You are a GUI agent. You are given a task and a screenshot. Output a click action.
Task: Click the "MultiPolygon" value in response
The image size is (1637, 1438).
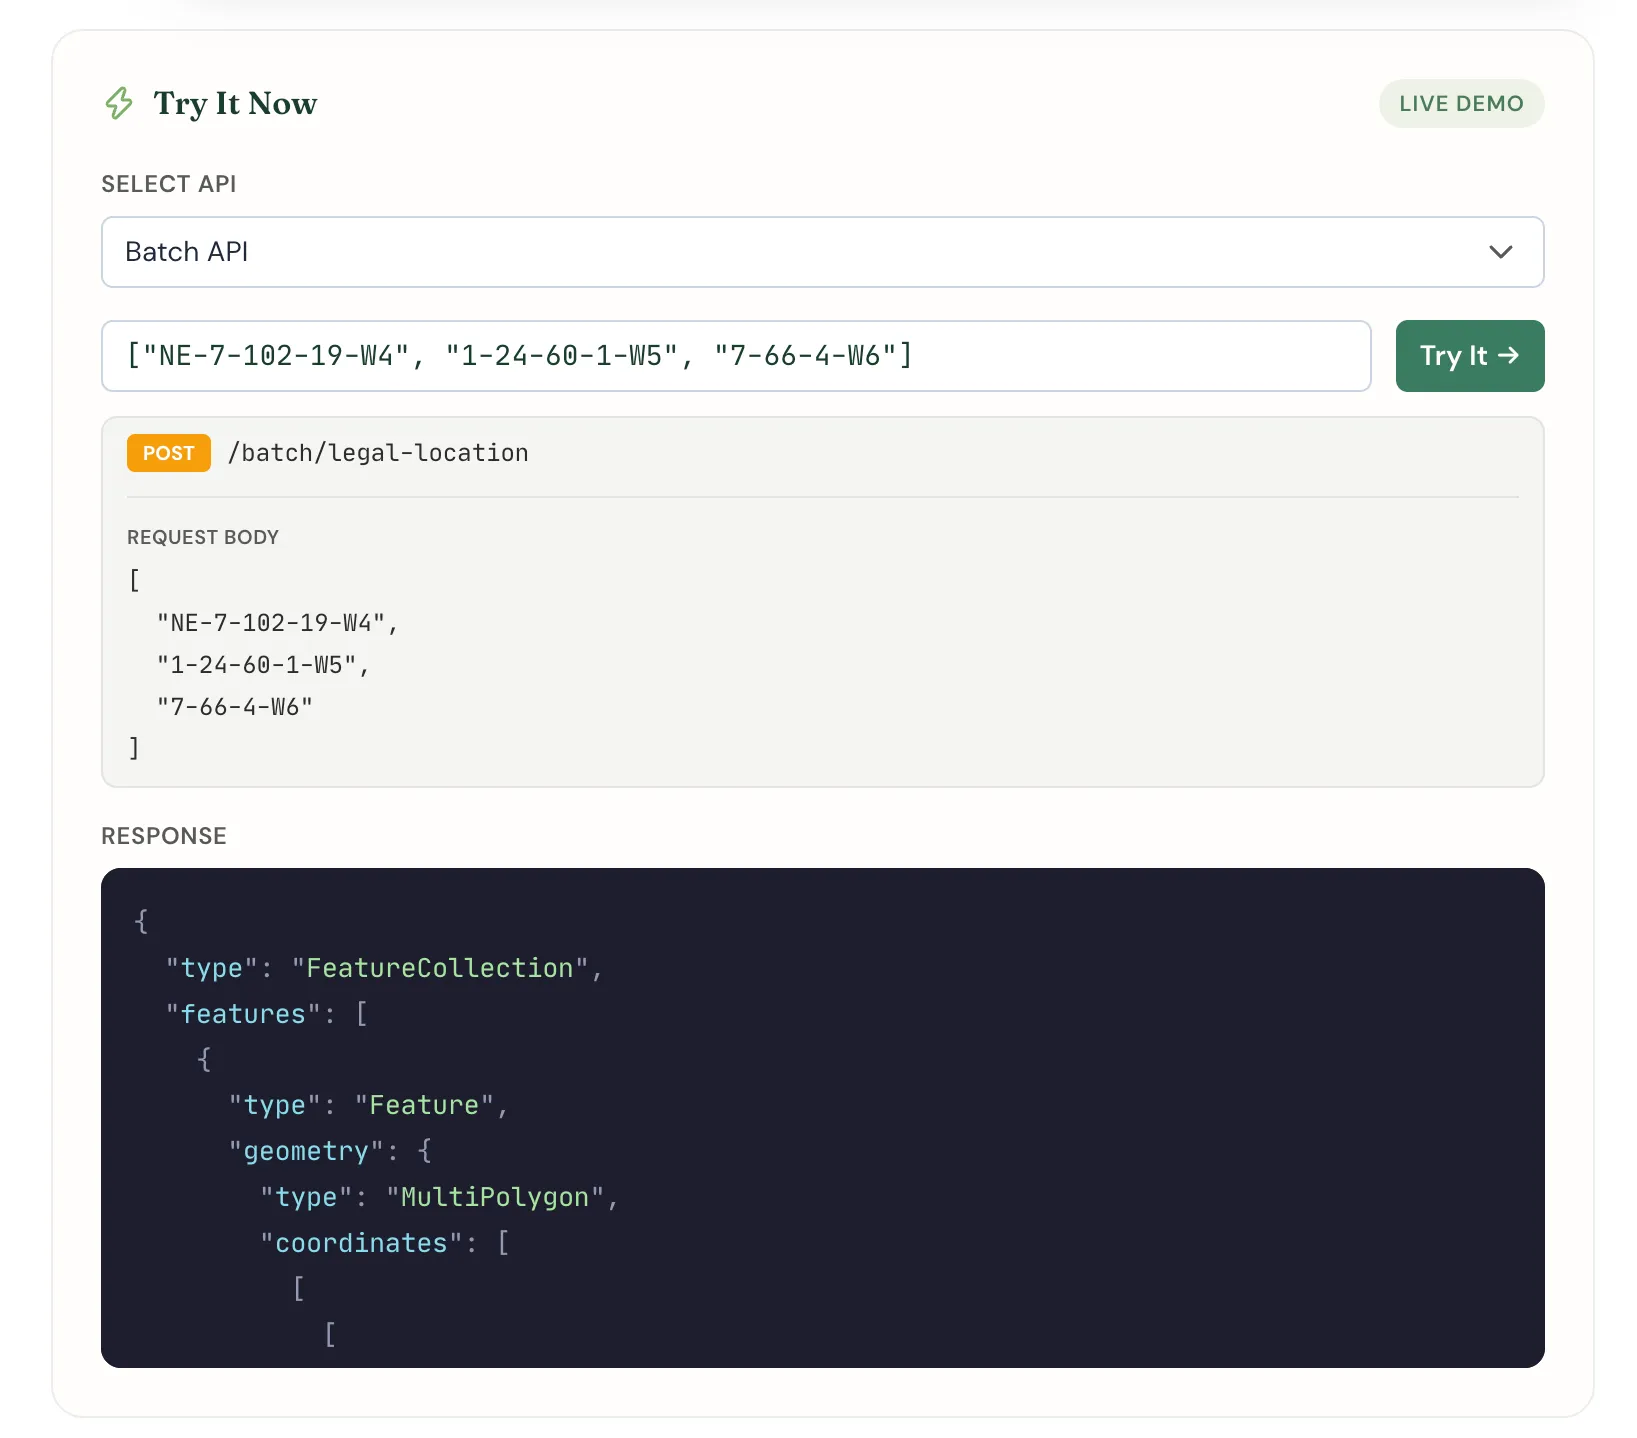point(495,1197)
